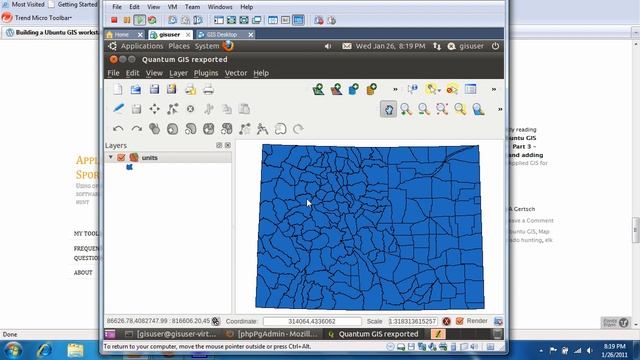
Task: Click the stop rendering red X button
Action: 446,321
